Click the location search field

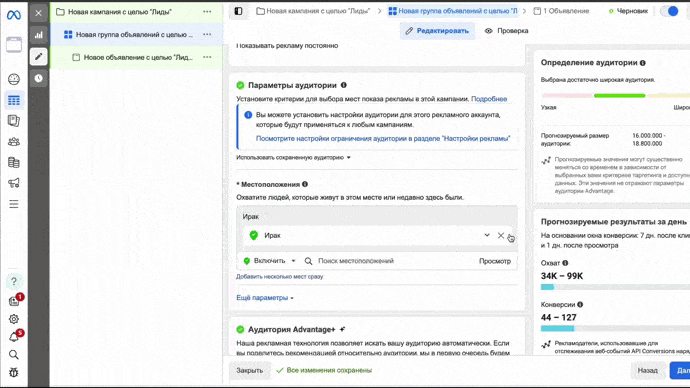pyautogui.click(x=387, y=261)
